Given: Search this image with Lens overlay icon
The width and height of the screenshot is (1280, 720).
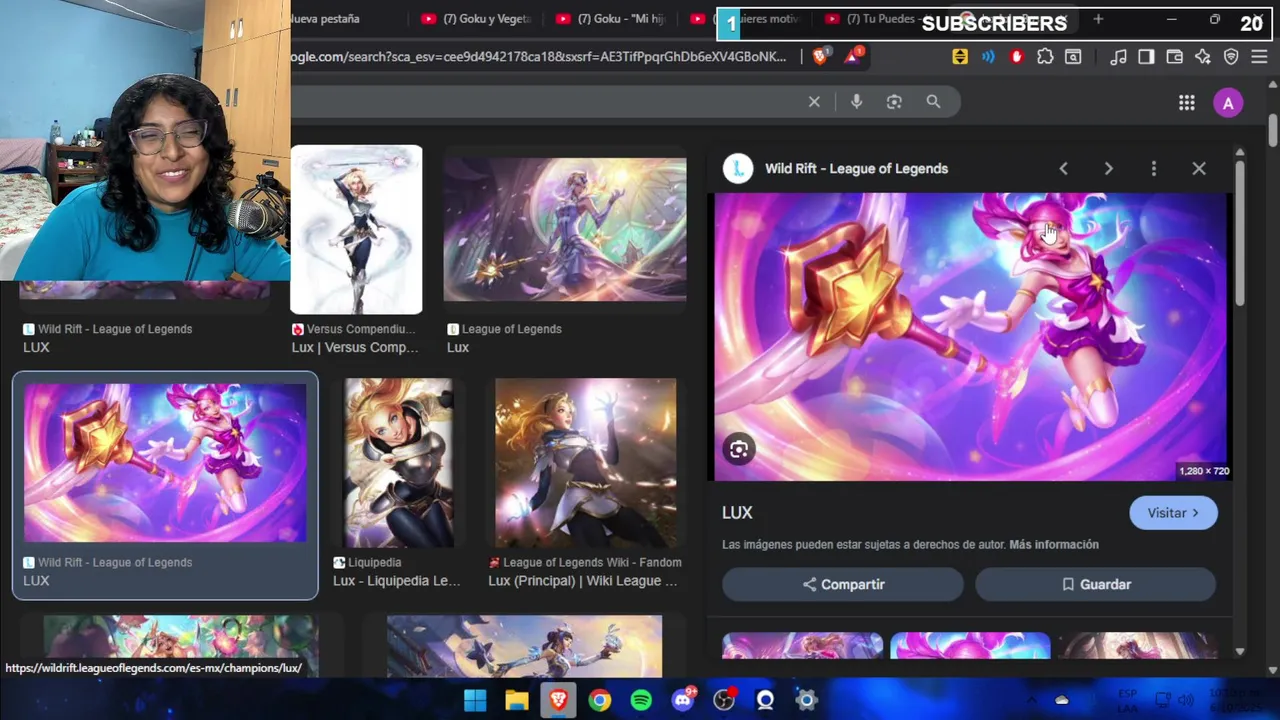Looking at the screenshot, I should [x=738, y=450].
